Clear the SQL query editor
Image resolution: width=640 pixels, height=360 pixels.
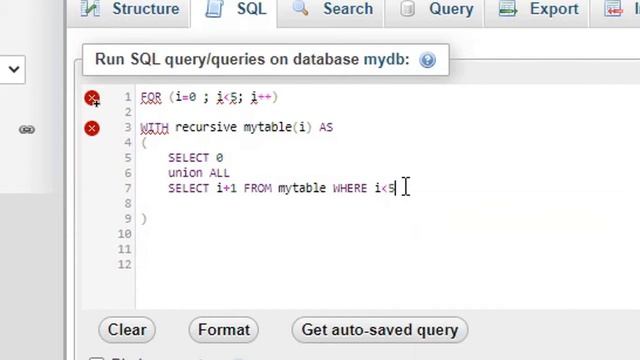[127, 330]
